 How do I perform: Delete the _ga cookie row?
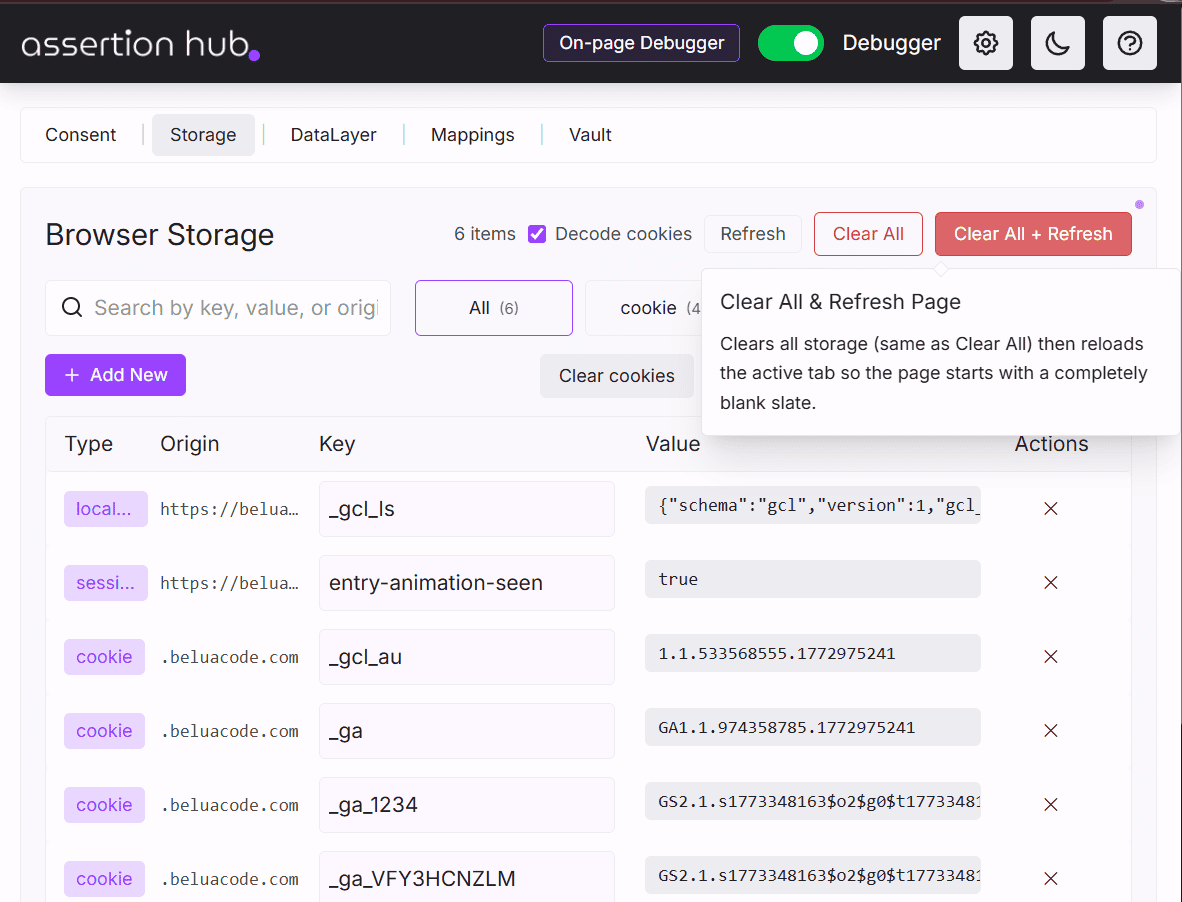(1050, 730)
